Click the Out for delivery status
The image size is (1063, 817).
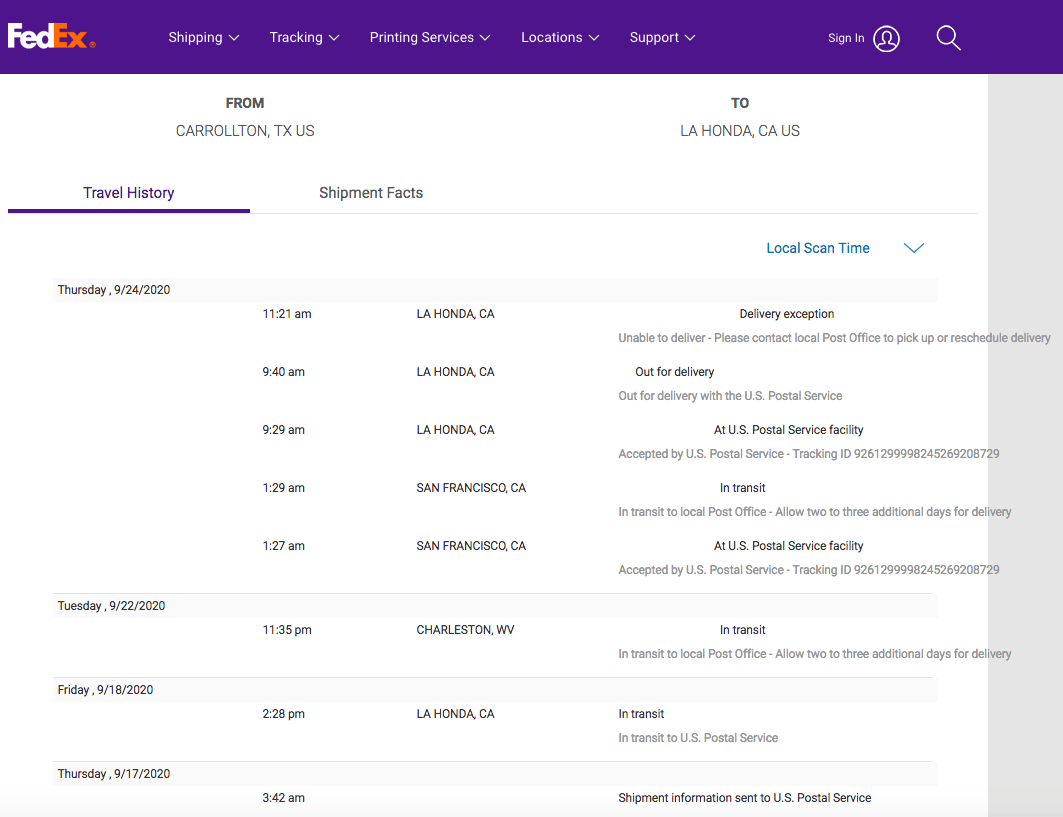[x=675, y=372]
